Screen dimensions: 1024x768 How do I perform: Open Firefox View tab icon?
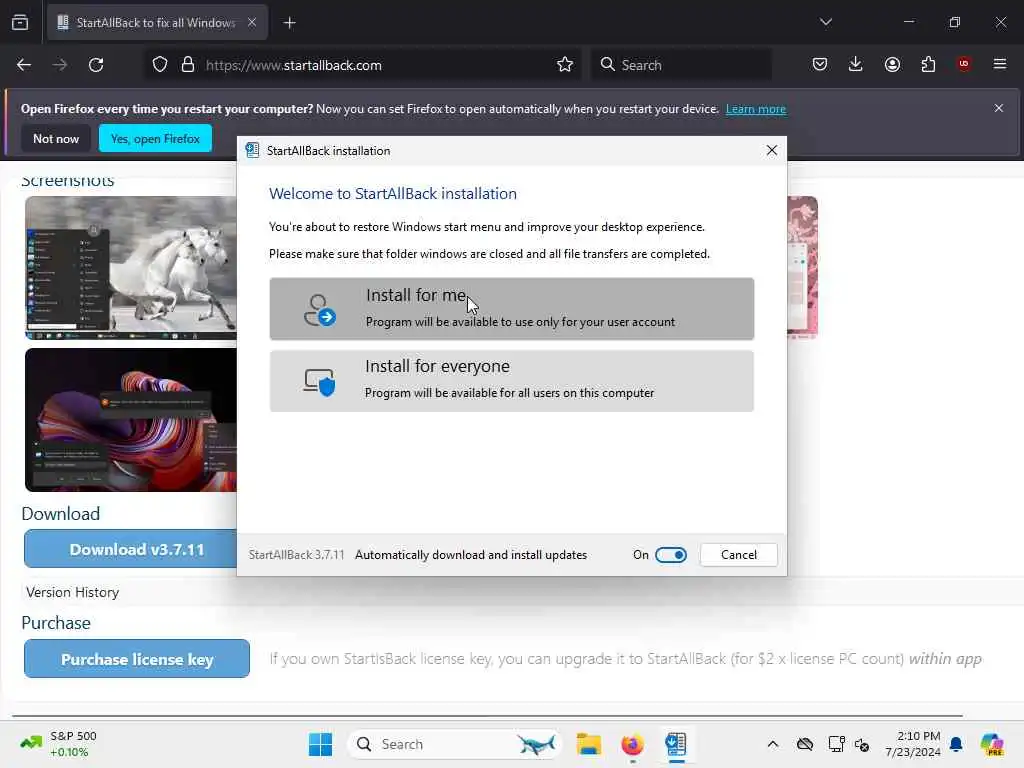coord(20,22)
